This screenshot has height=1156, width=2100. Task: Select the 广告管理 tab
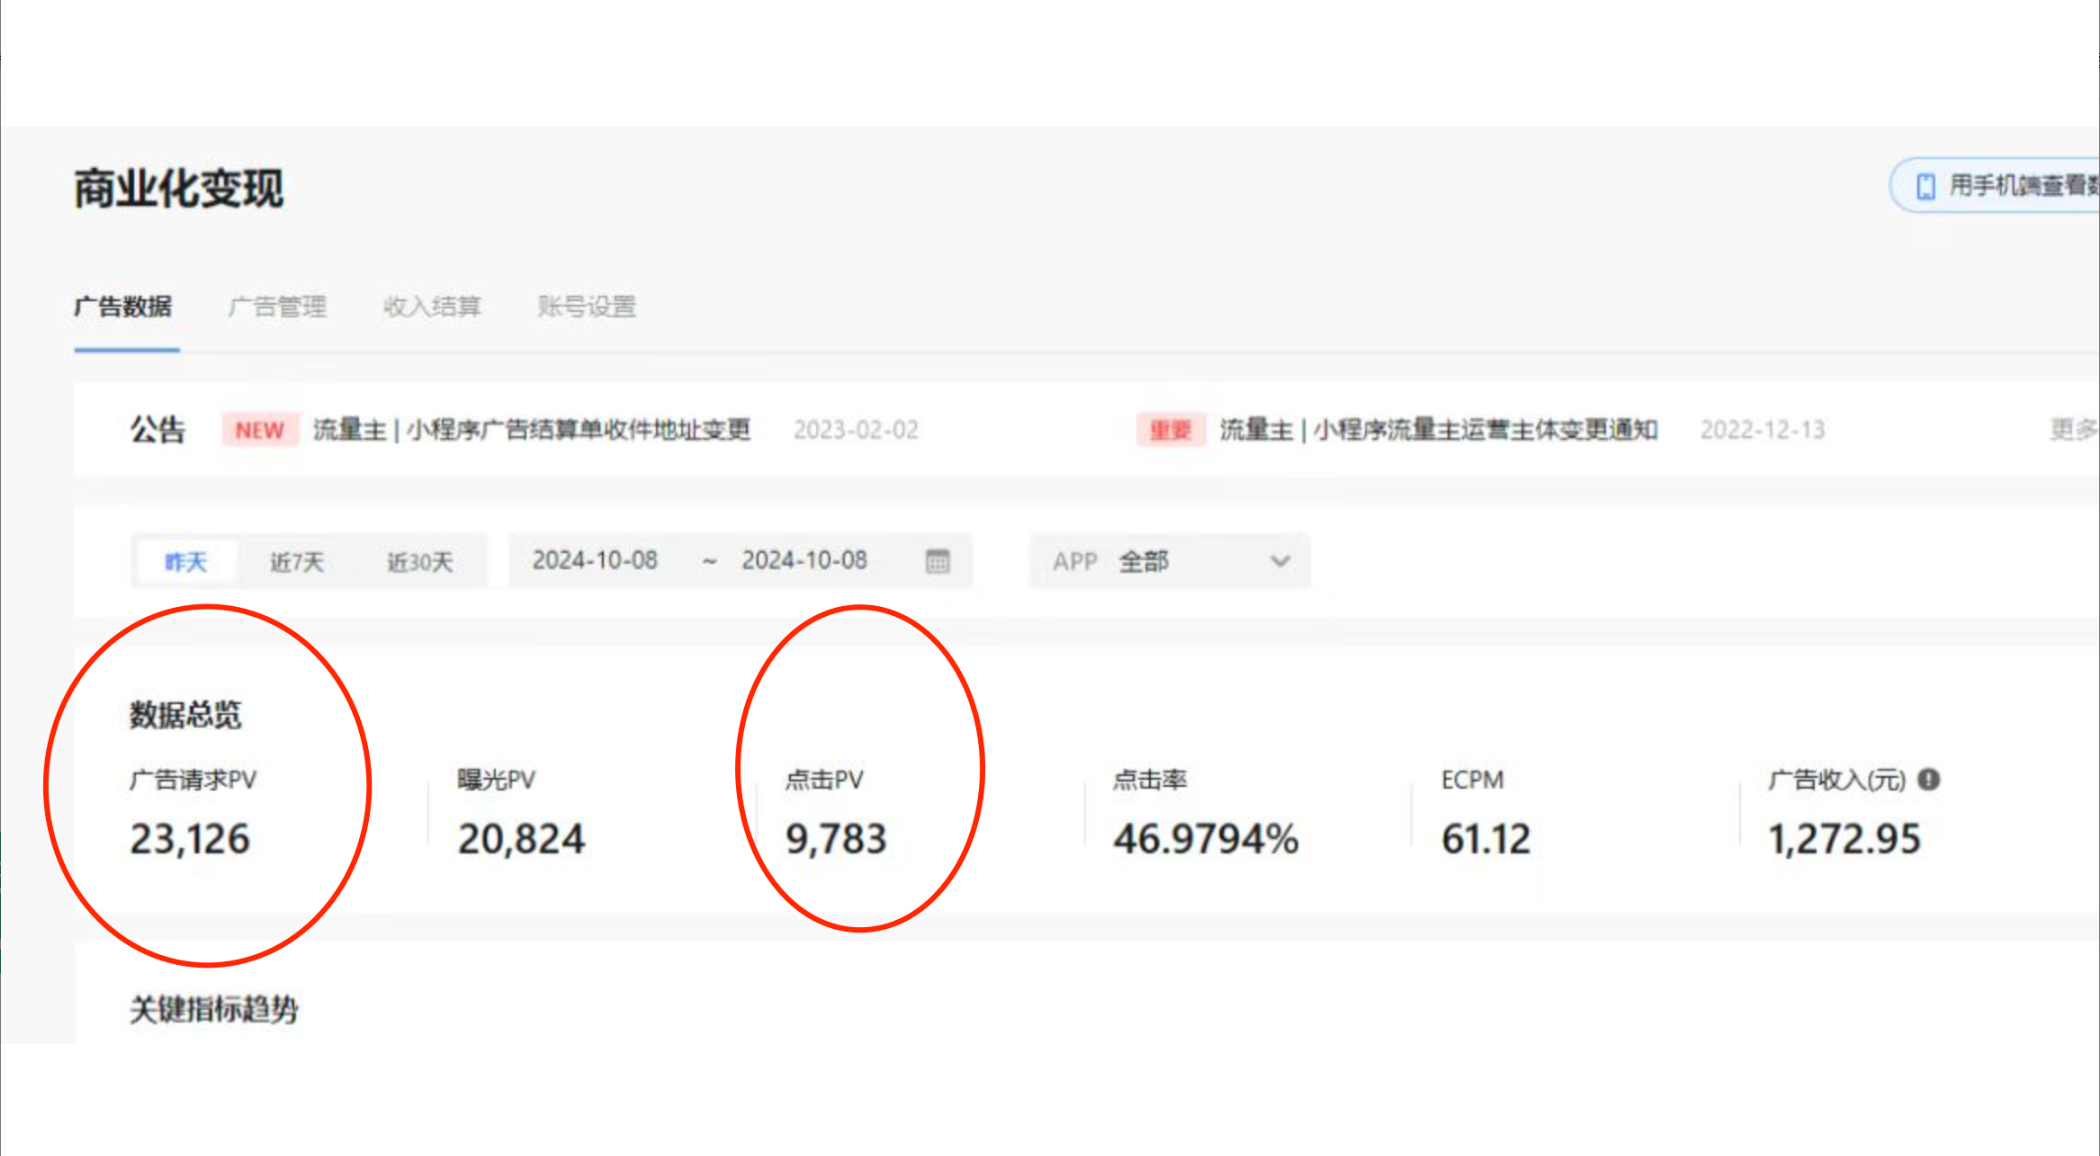coord(279,306)
